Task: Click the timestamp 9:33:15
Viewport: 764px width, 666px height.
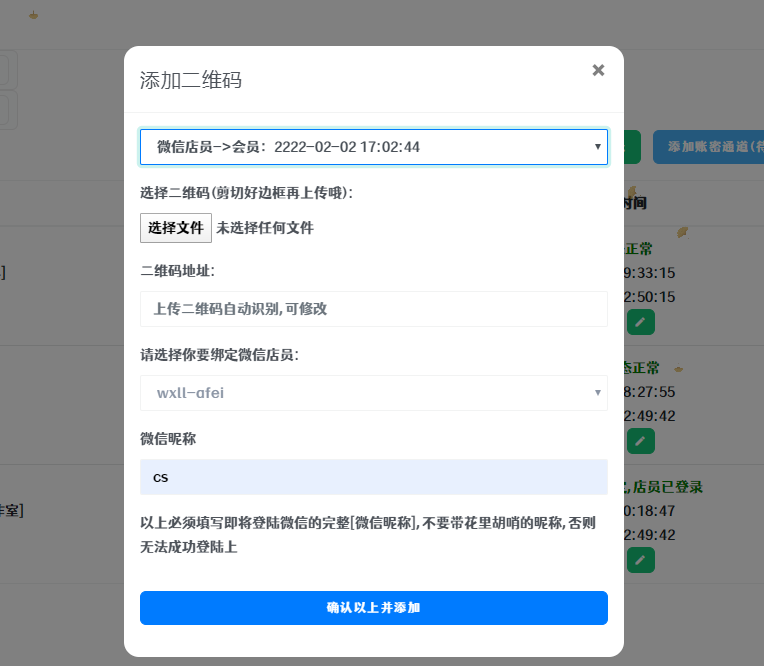Action: (x=649, y=273)
